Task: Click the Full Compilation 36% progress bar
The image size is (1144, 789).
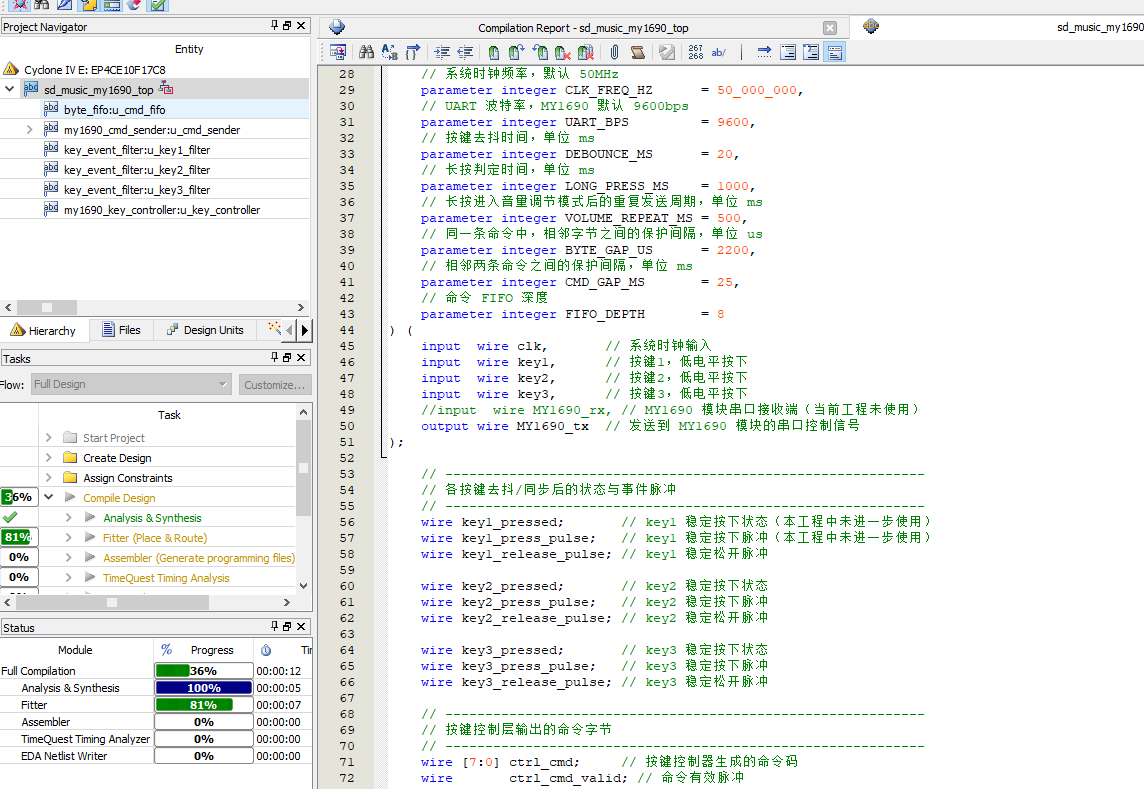Action: tap(204, 671)
